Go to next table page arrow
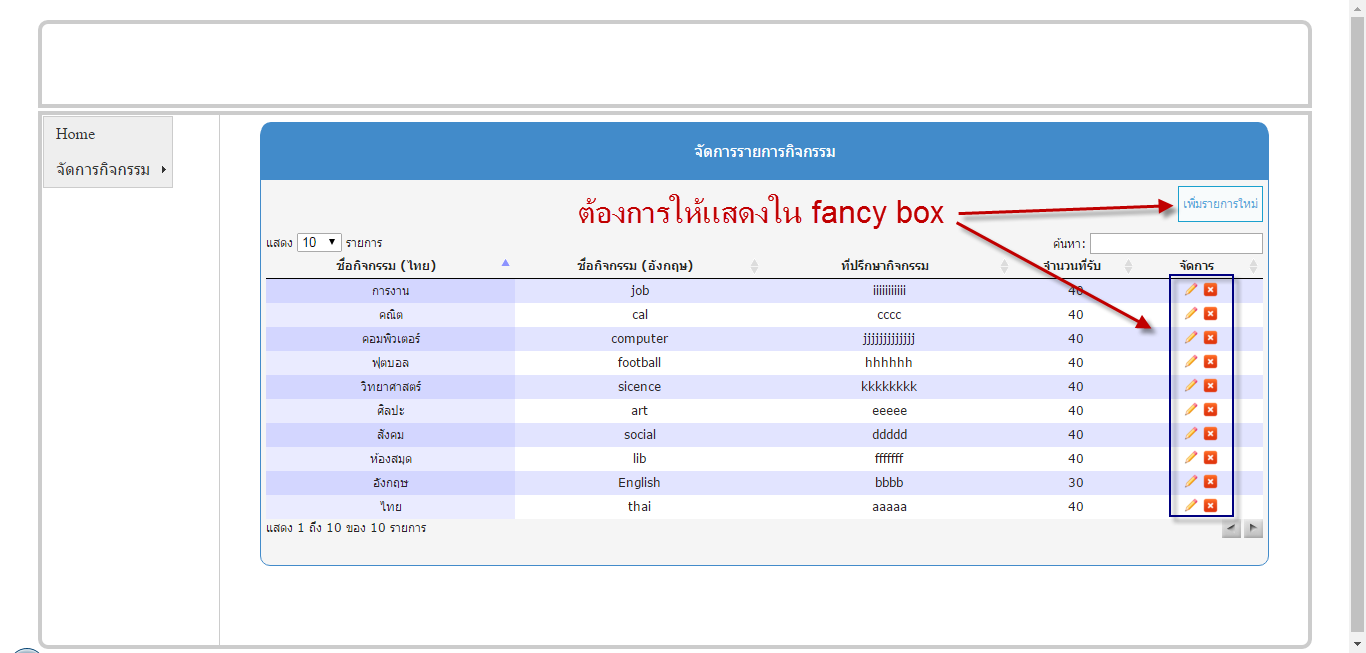Viewport: 1366px width, 653px height. click(x=1253, y=529)
